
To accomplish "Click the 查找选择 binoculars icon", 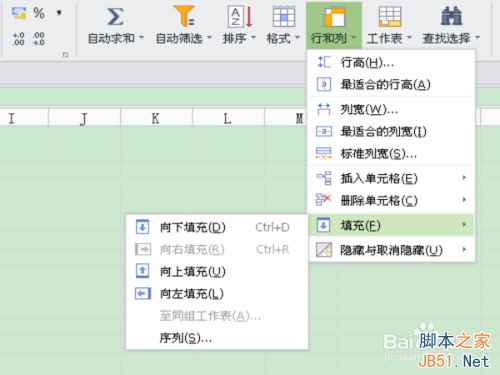I will [451, 16].
